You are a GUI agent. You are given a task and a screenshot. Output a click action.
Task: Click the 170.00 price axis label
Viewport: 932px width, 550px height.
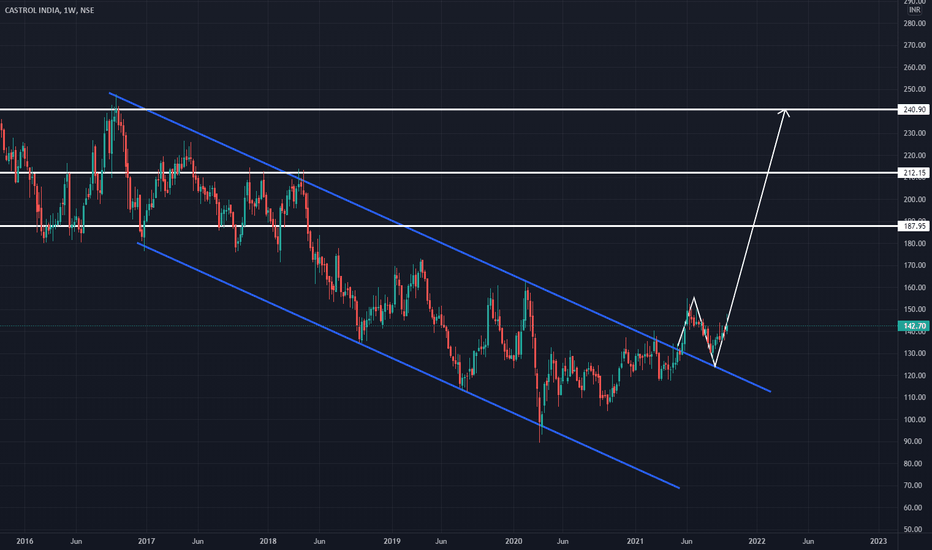[914, 265]
